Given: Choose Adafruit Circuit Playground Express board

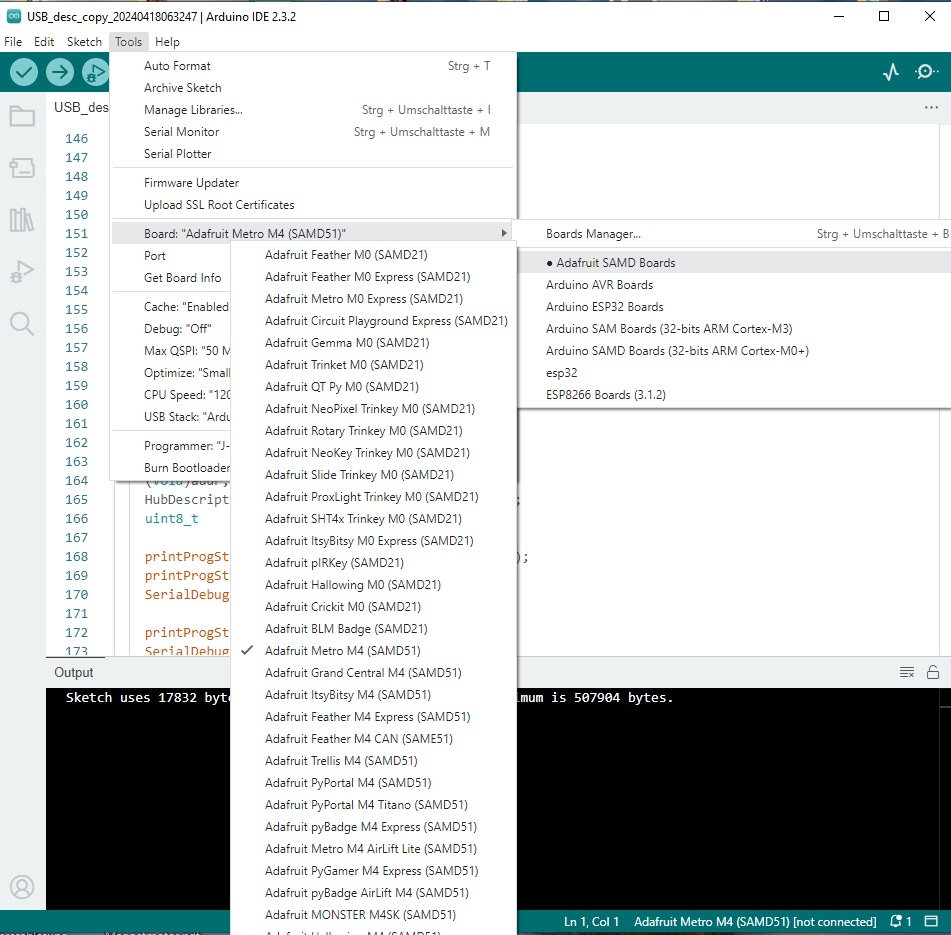Looking at the screenshot, I should 374,321.
